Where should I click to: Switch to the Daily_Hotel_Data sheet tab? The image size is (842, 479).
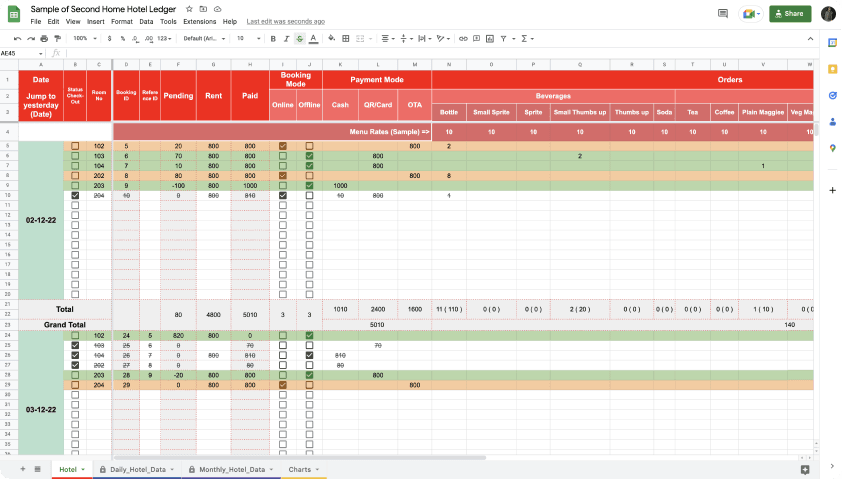click(137, 469)
